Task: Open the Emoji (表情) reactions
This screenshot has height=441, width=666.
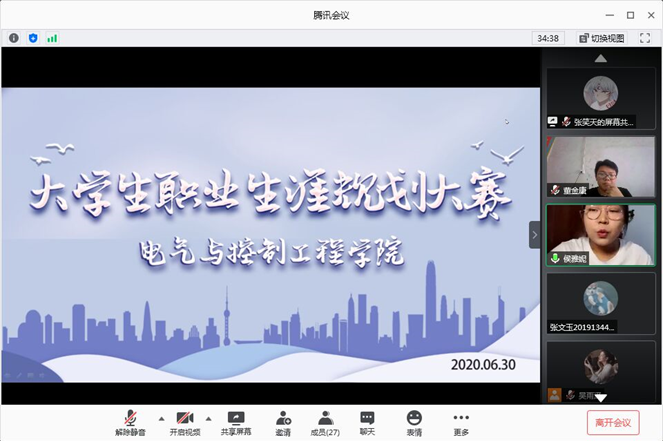Action: tap(413, 417)
